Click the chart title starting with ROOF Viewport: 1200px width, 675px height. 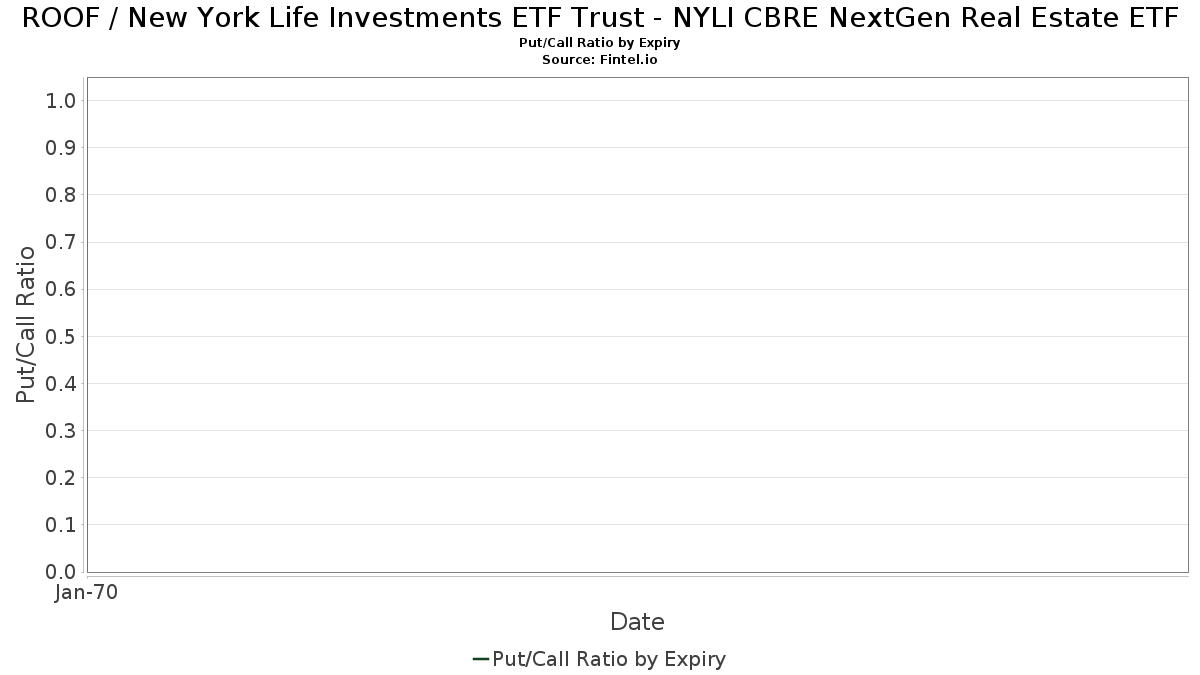pyautogui.click(x=600, y=18)
